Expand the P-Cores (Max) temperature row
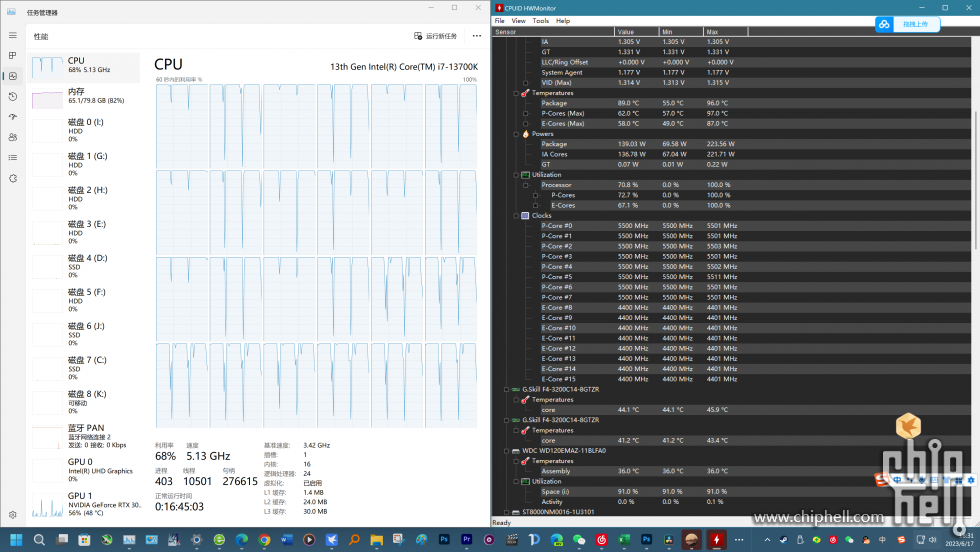This screenshot has height=552, width=980. coord(526,114)
